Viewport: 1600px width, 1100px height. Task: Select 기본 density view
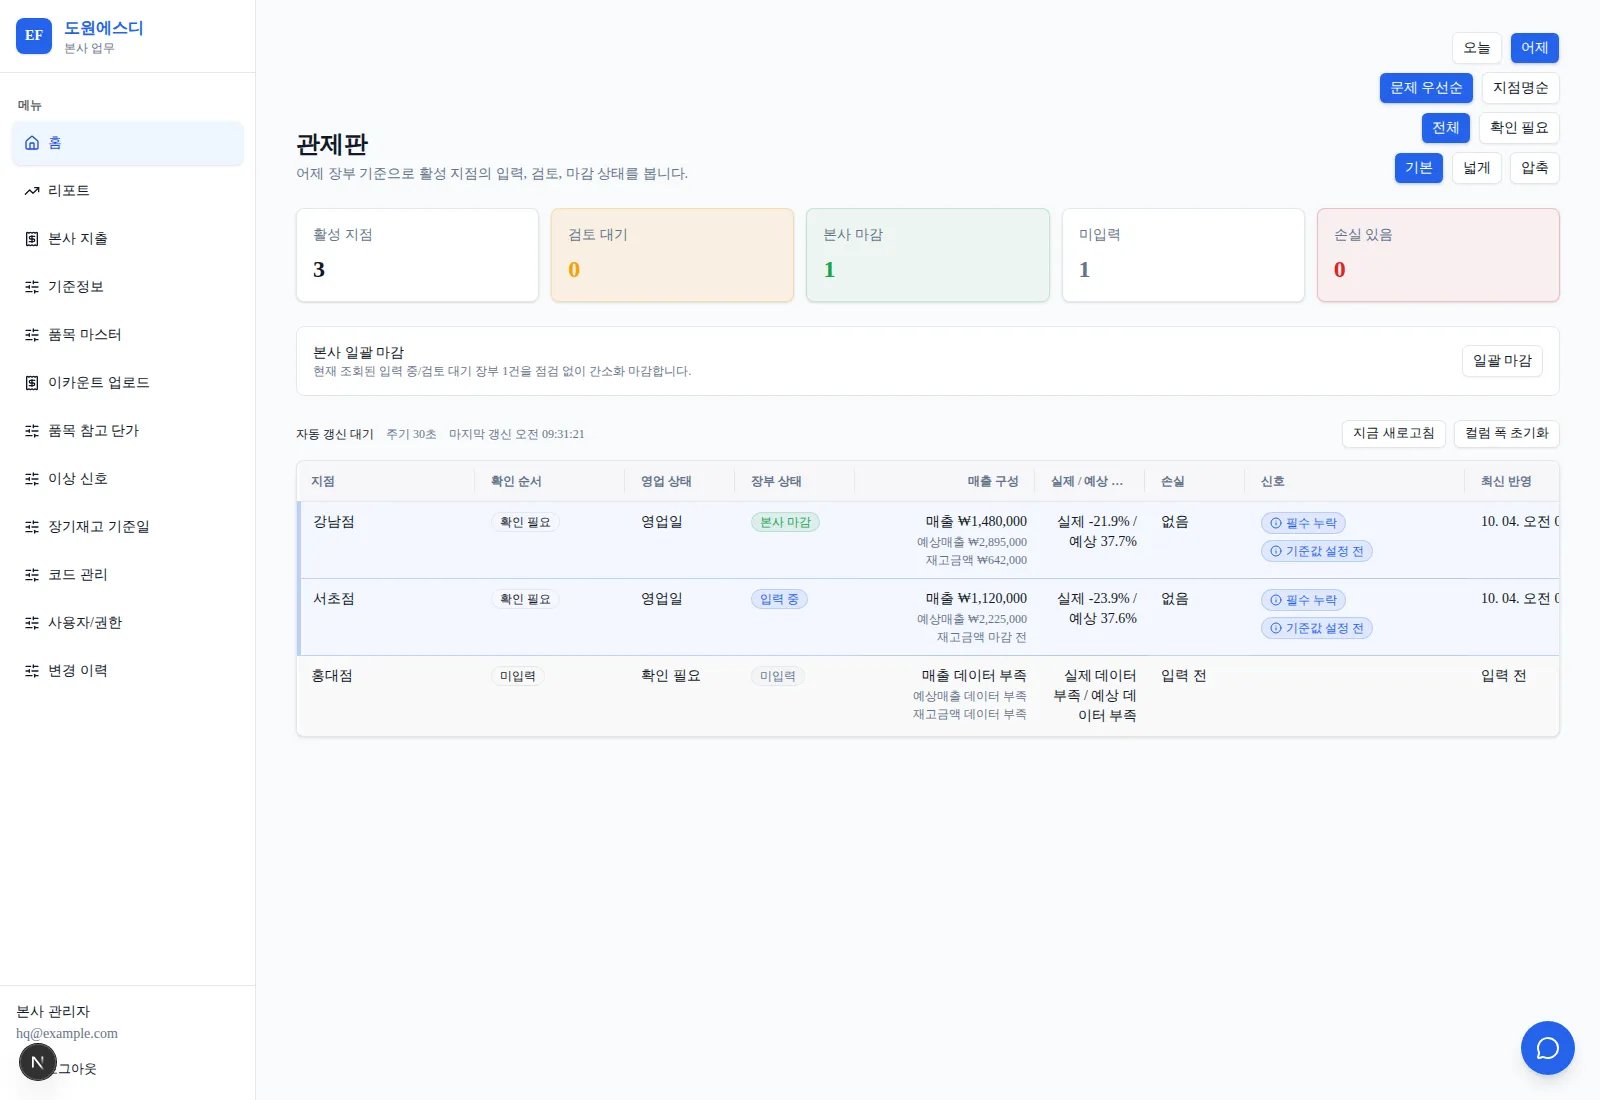1419,168
